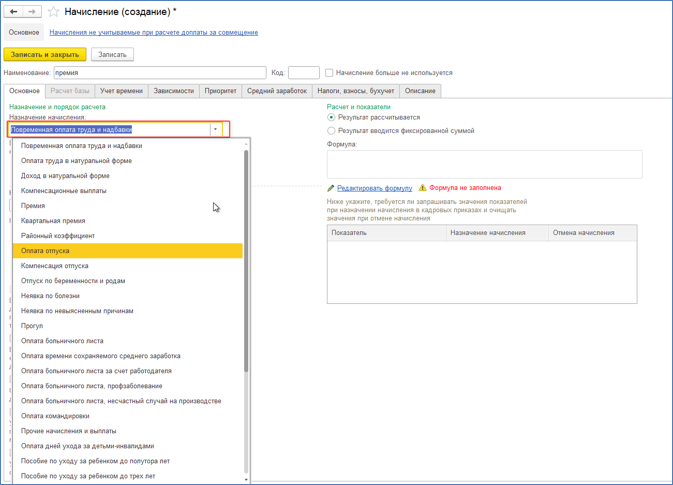673x485 pixels.
Task: Open the Зависимости tab
Action: pyautogui.click(x=174, y=91)
